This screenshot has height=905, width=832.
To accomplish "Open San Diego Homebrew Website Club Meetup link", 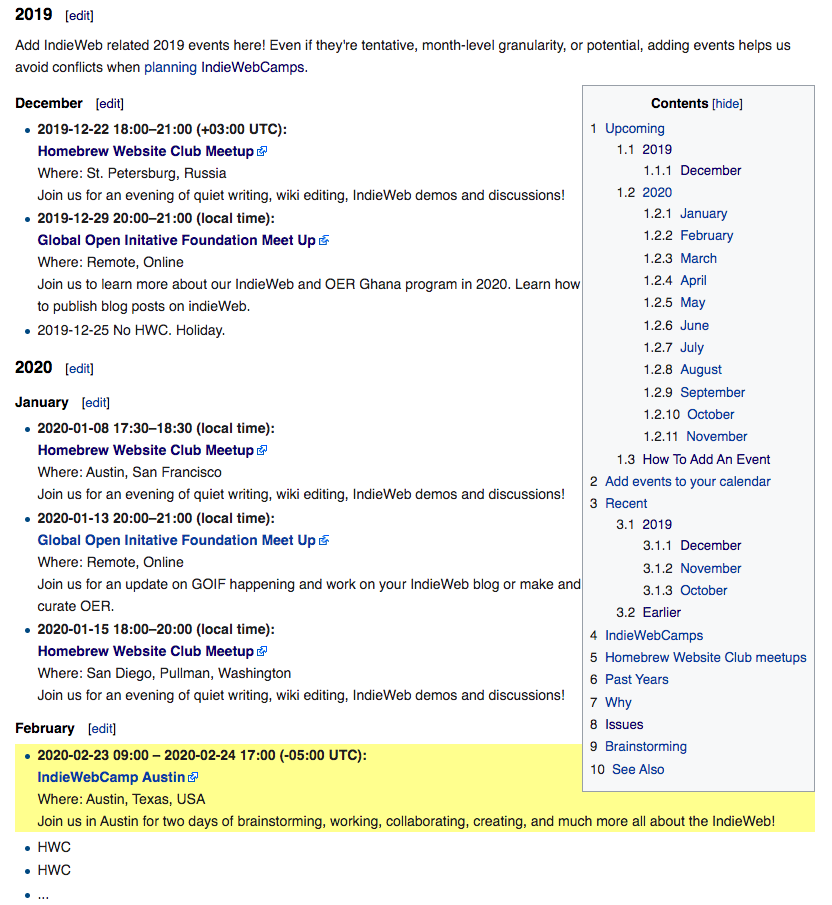I will [x=145, y=651].
